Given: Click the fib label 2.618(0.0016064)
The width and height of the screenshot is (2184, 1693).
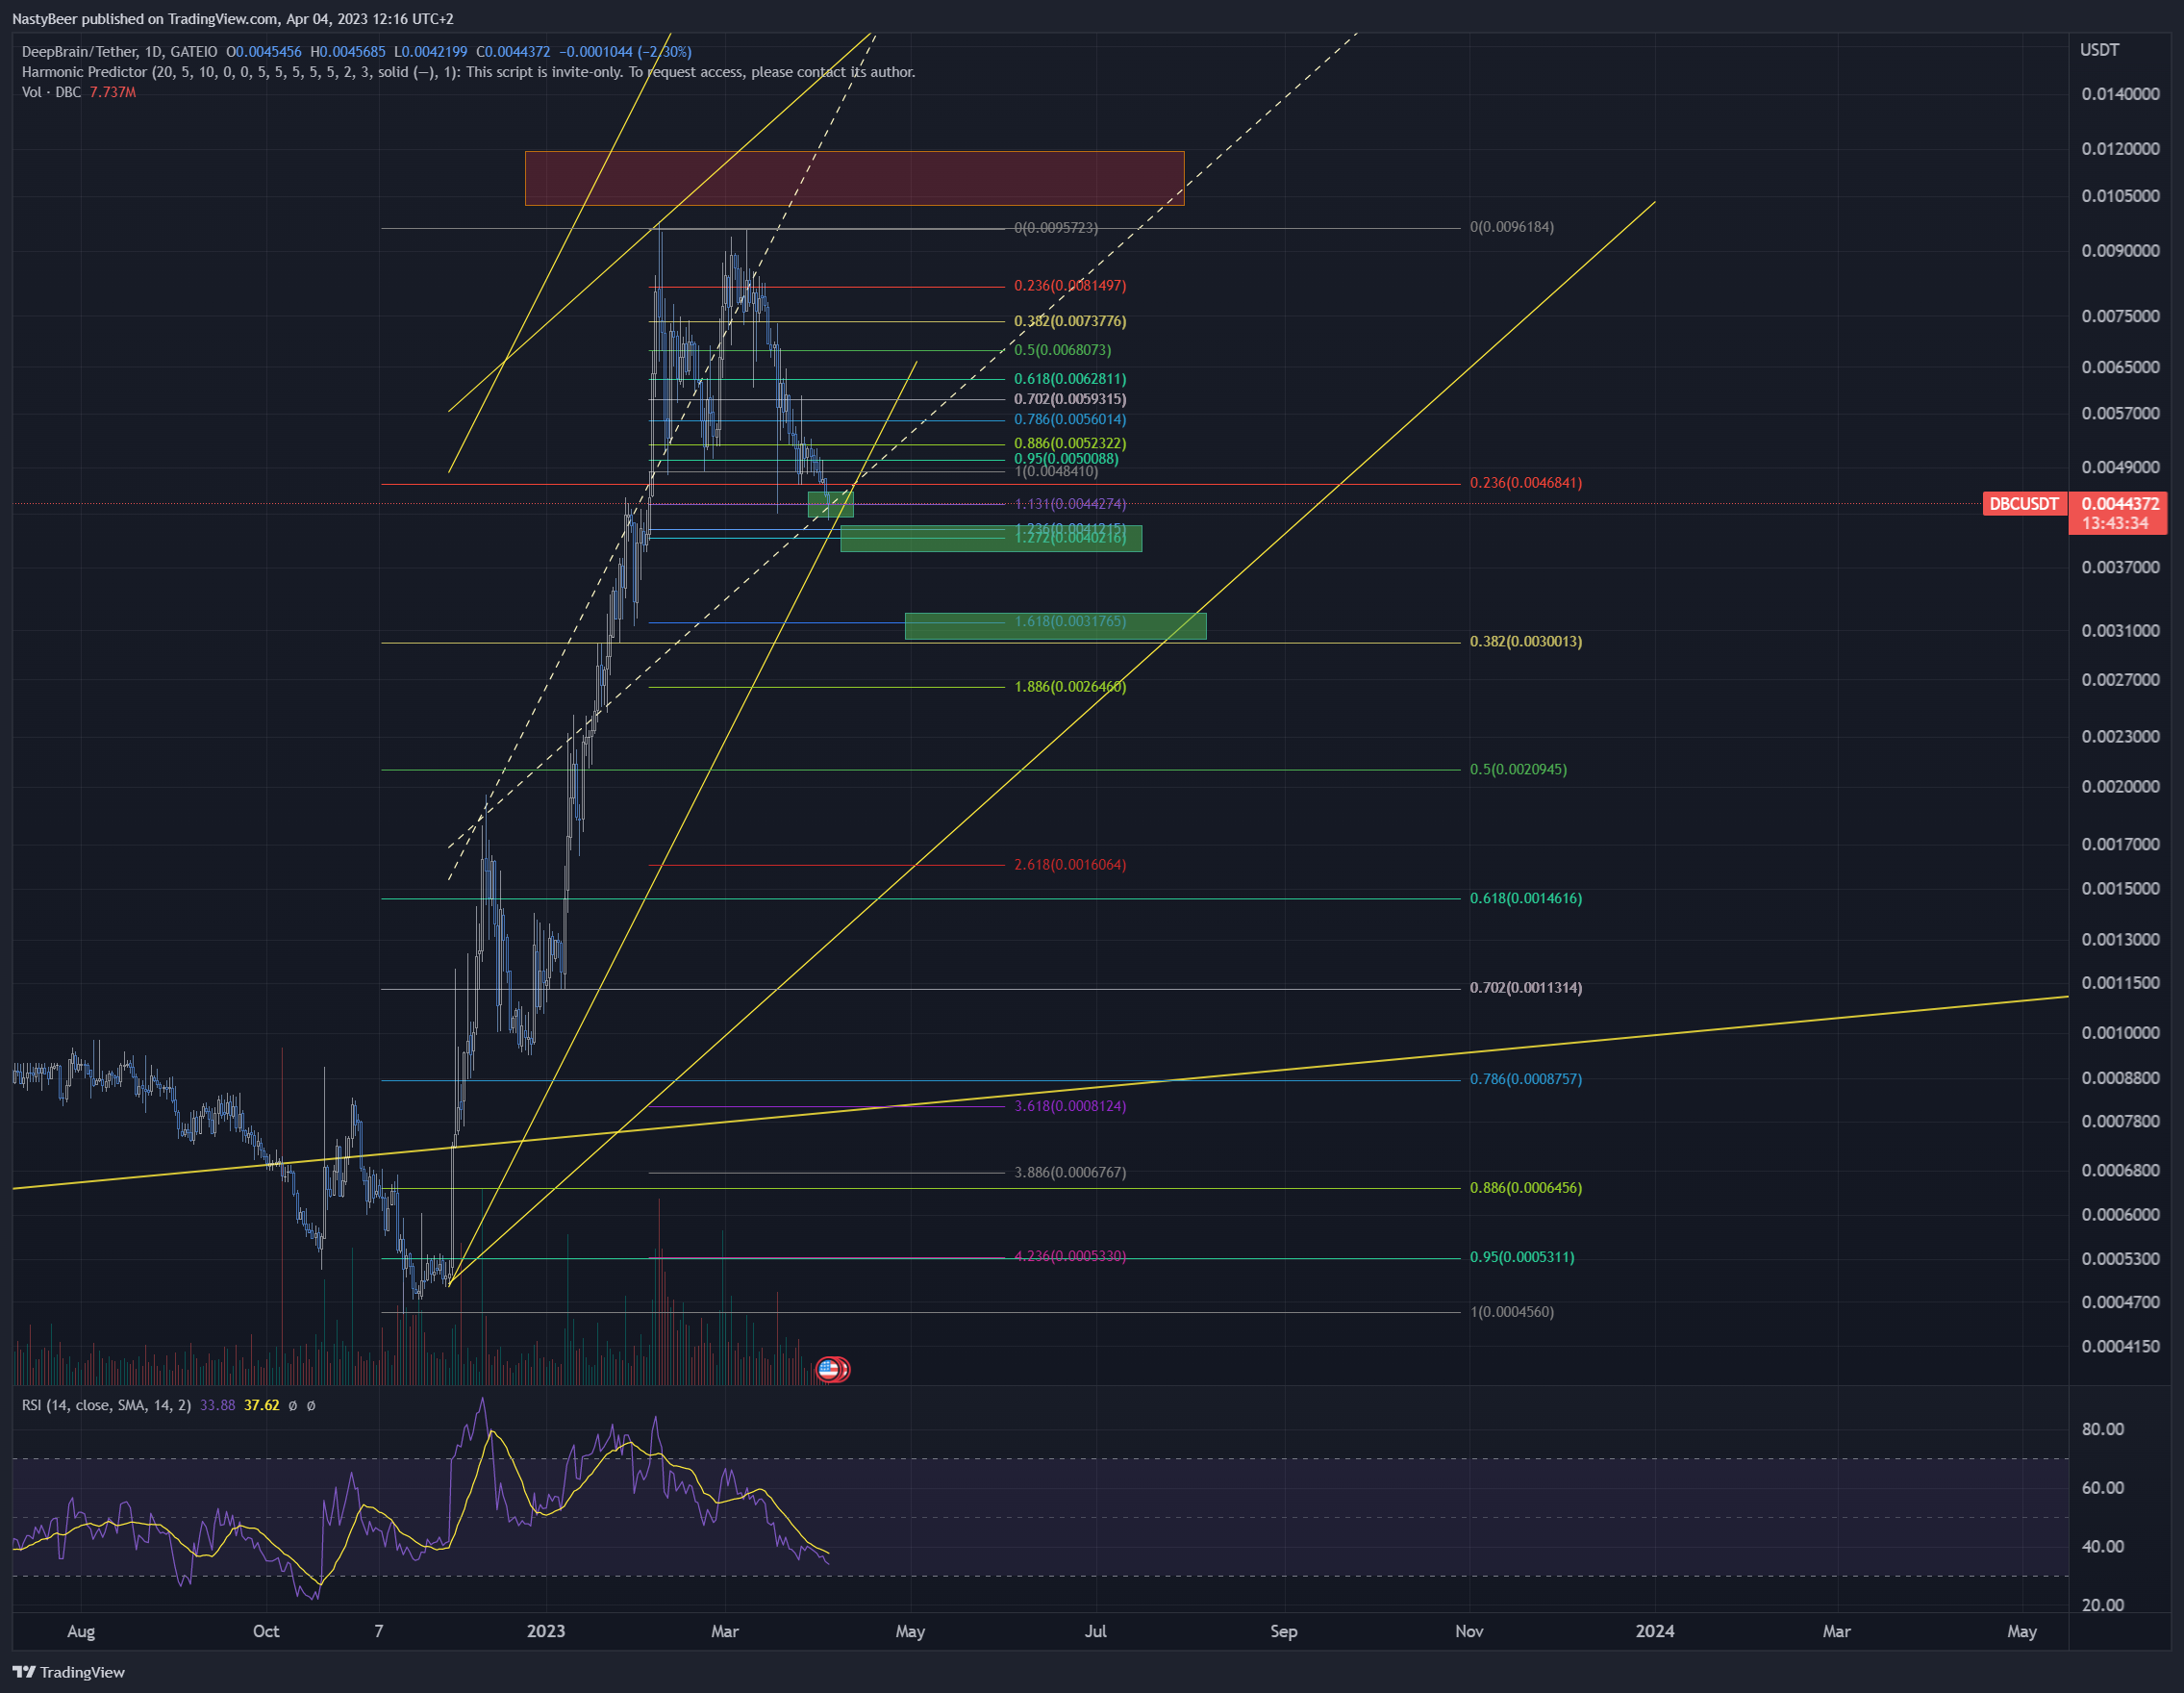Looking at the screenshot, I should tap(1070, 865).
